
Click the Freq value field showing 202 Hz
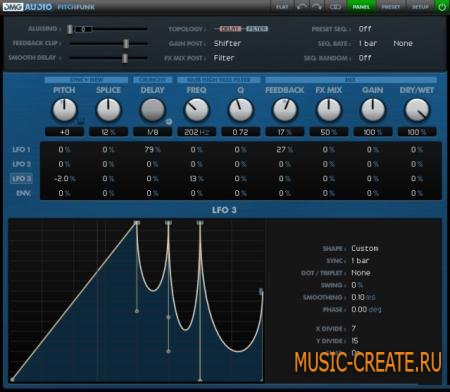[x=196, y=132]
